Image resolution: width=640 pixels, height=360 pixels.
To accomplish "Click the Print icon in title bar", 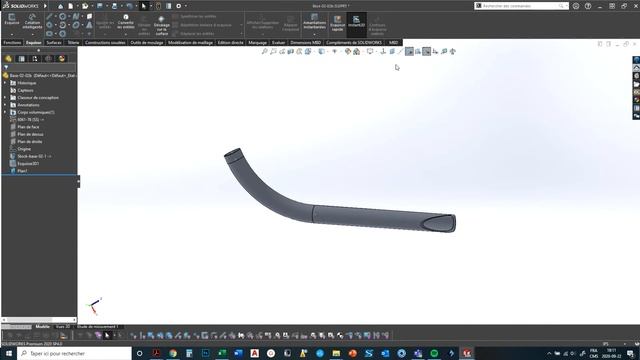I will (114, 6).
